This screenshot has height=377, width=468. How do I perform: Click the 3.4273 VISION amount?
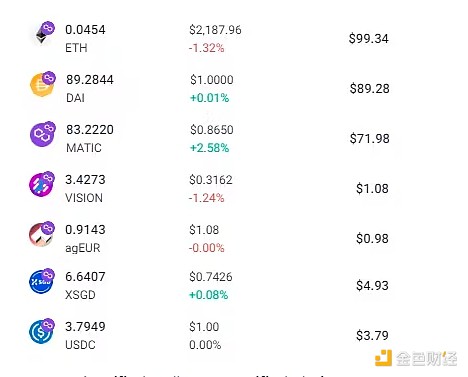coord(85,180)
